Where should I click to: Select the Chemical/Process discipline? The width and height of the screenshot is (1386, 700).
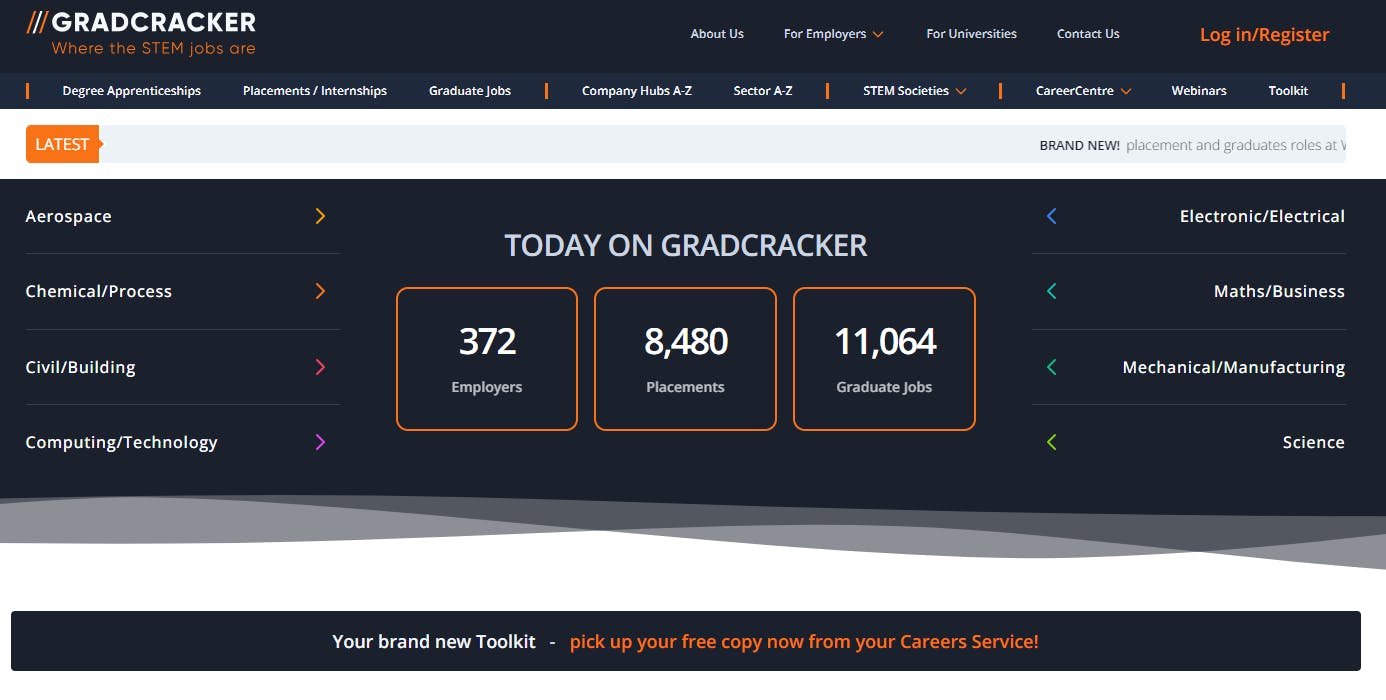tap(98, 291)
